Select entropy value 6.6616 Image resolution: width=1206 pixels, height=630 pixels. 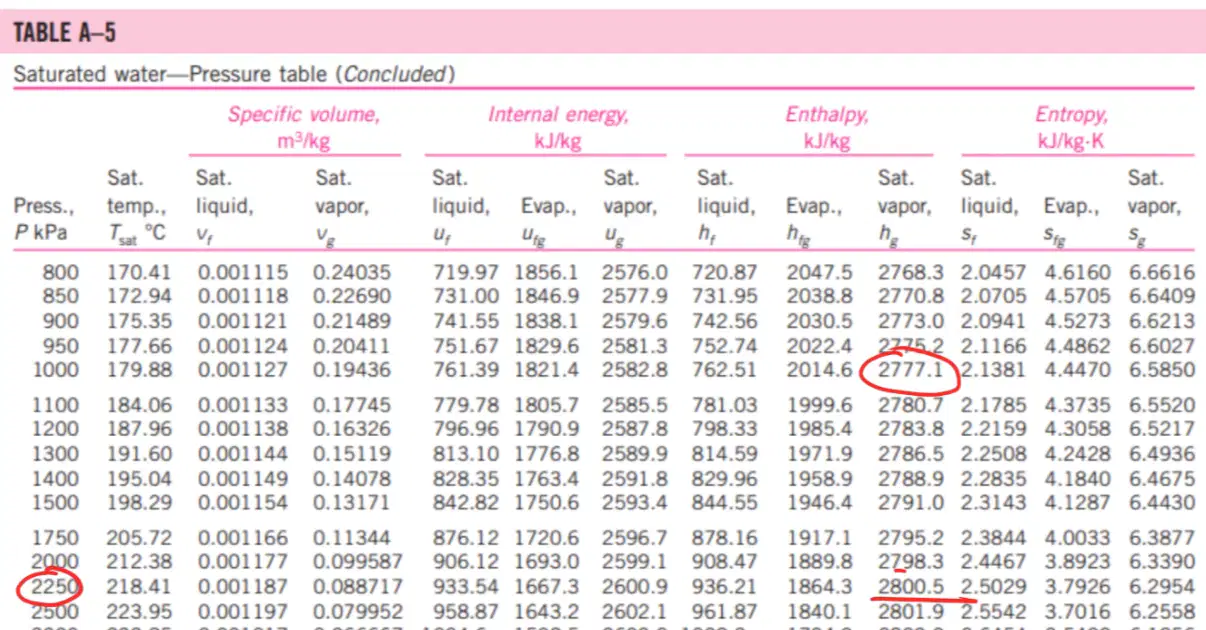coord(1161,272)
